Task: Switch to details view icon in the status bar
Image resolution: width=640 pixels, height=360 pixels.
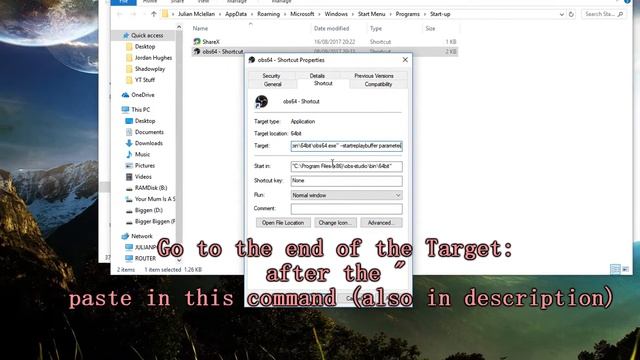Action: point(615,269)
